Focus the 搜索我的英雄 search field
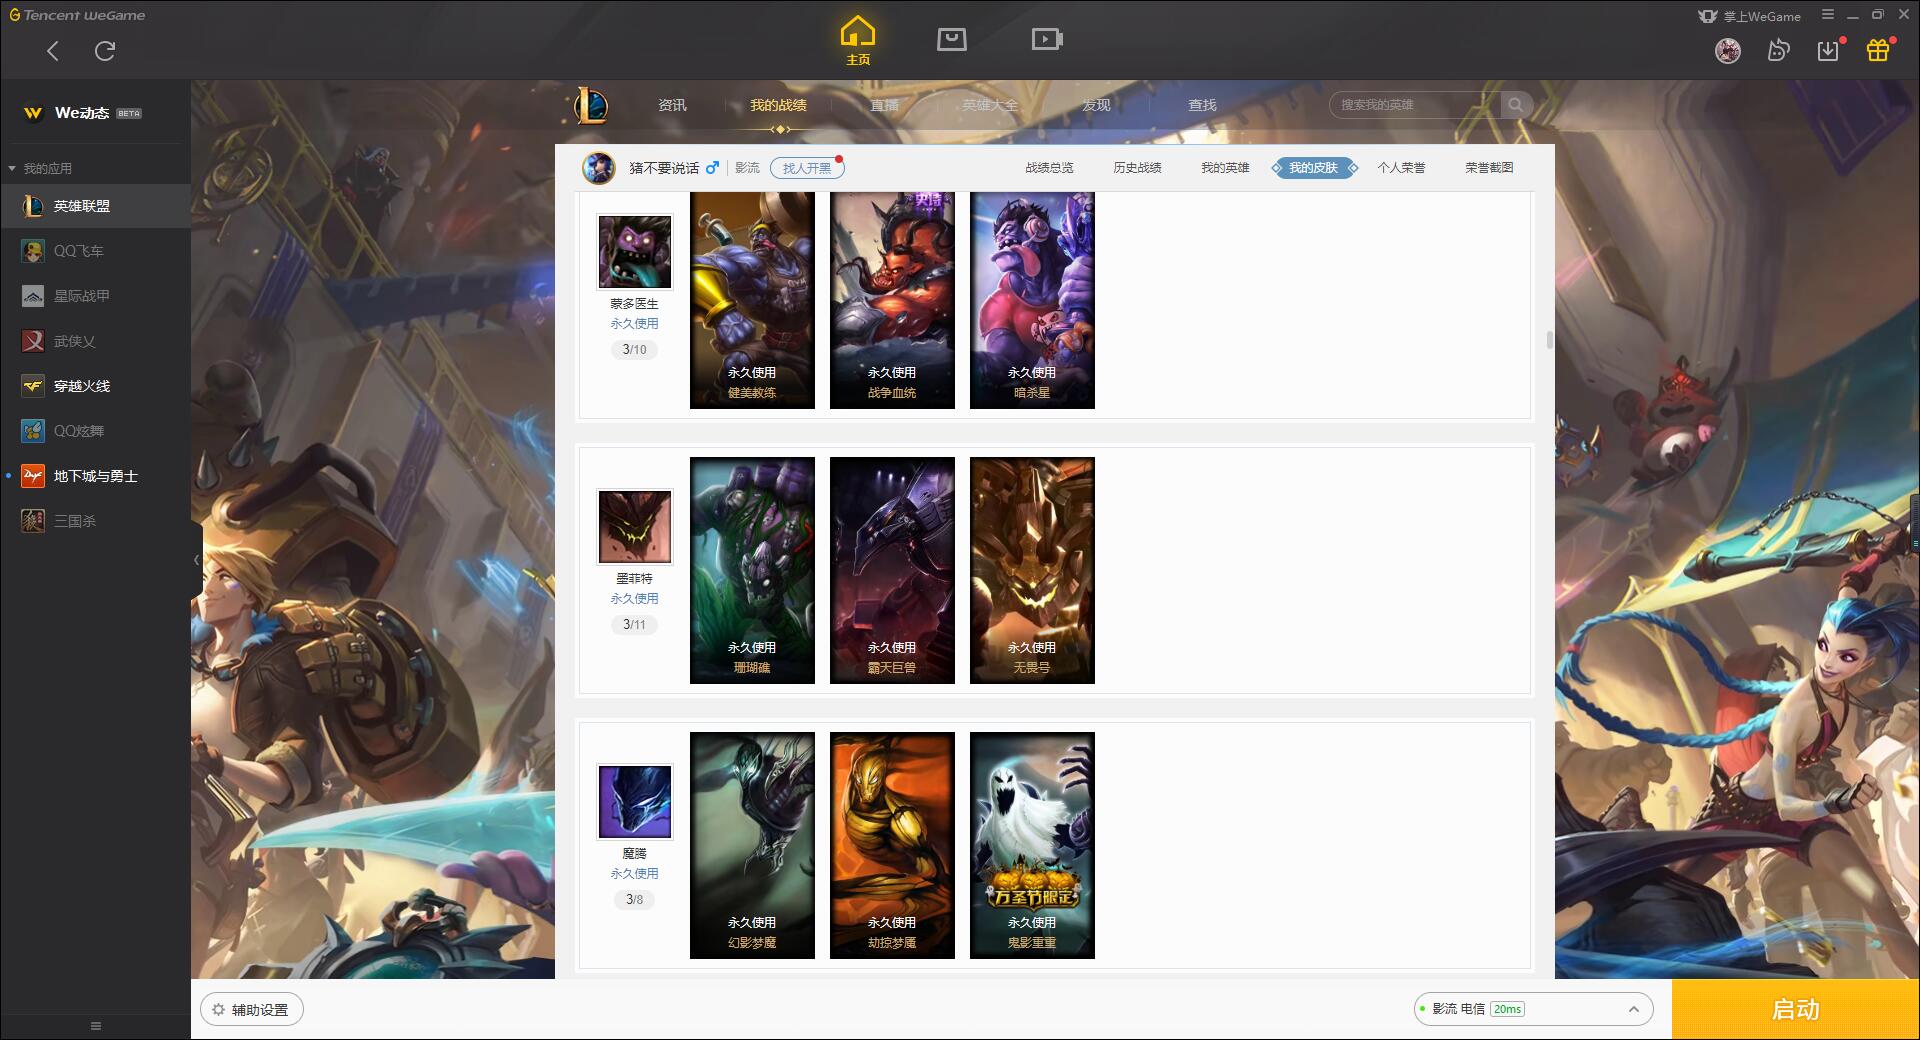The width and height of the screenshot is (1920, 1040). click(1415, 105)
